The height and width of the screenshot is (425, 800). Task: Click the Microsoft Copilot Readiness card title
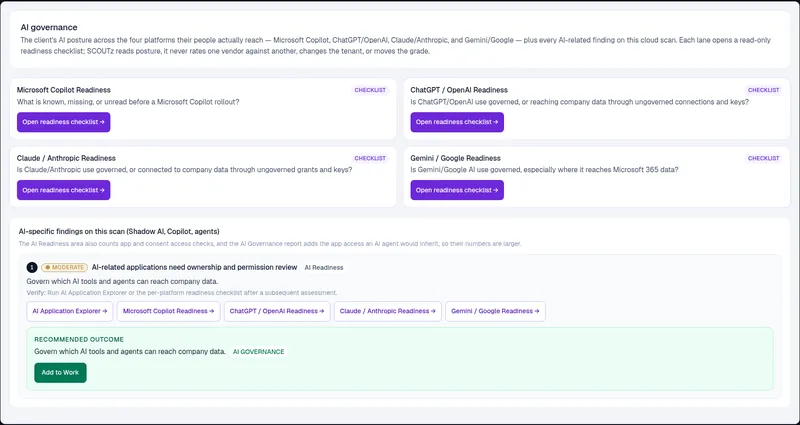click(64, 90)
